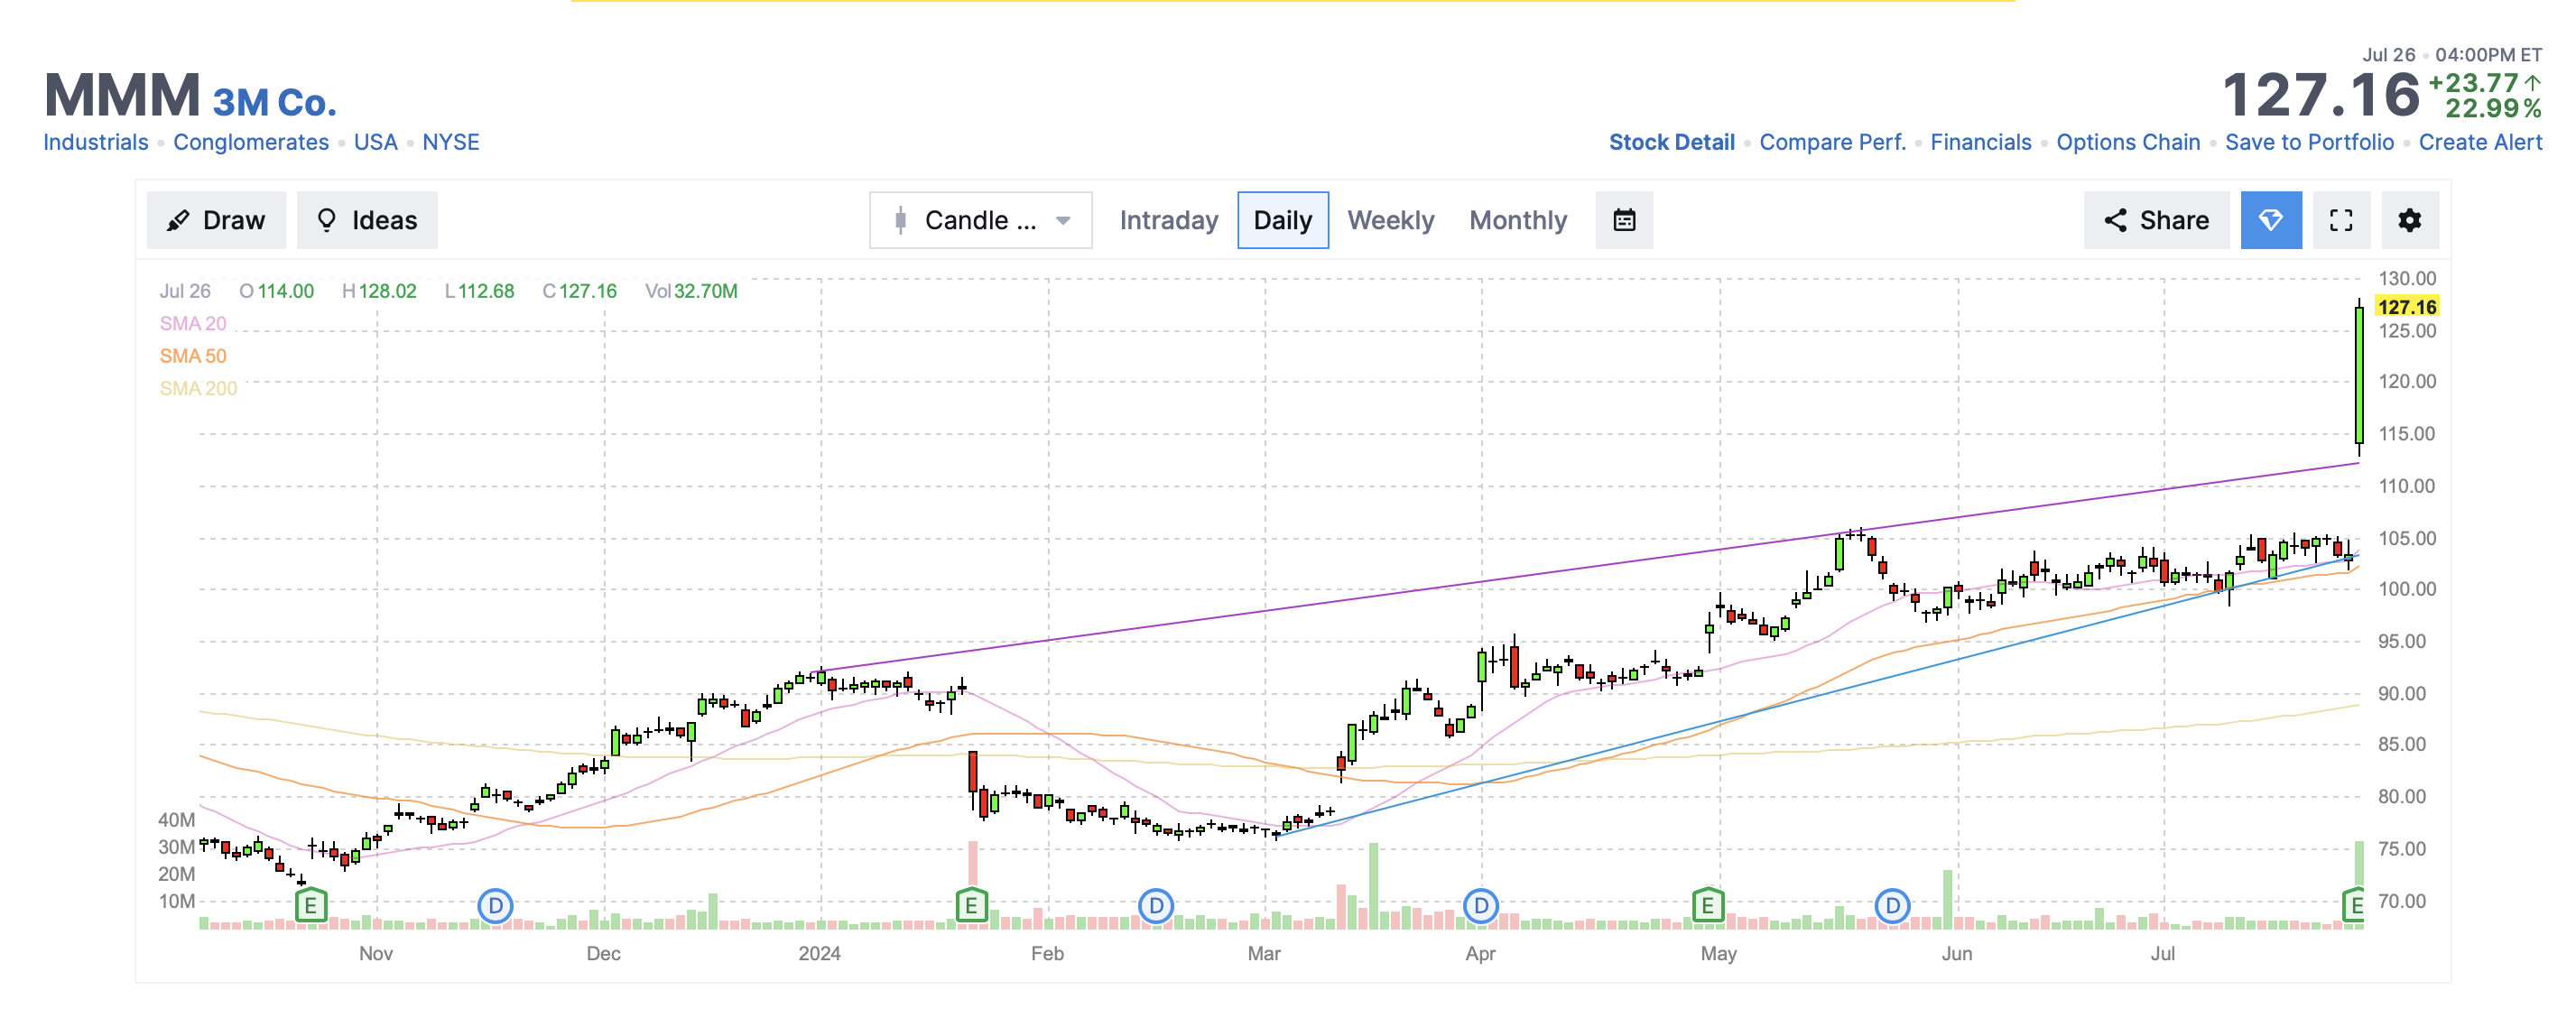This screenshot has height=1009, width=2576.
Task: Open the Ideas lightbulb button
Action: pos(367,220)
